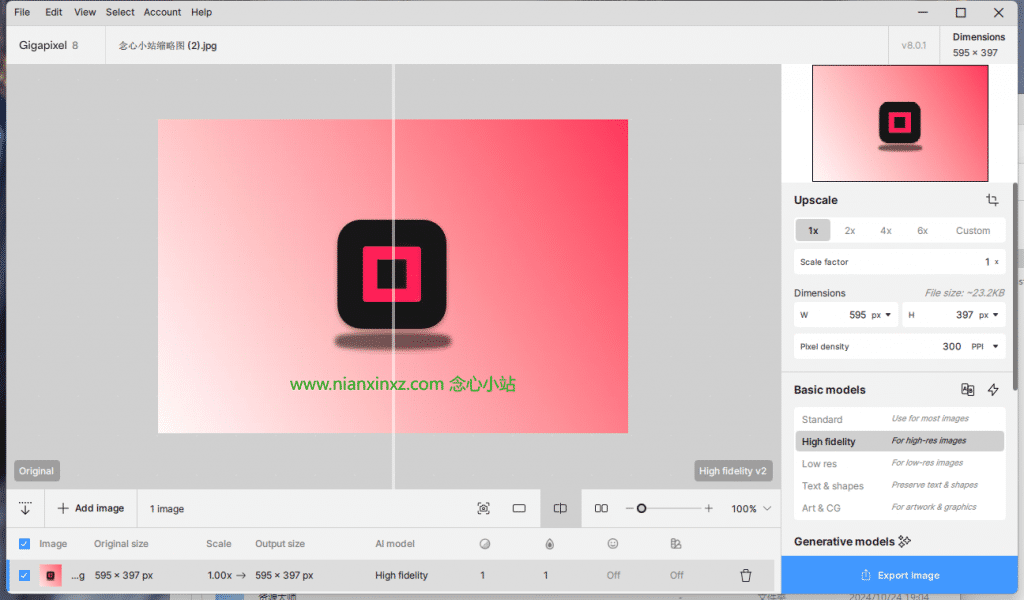Select the Text & shapes model

pos(899,486)
